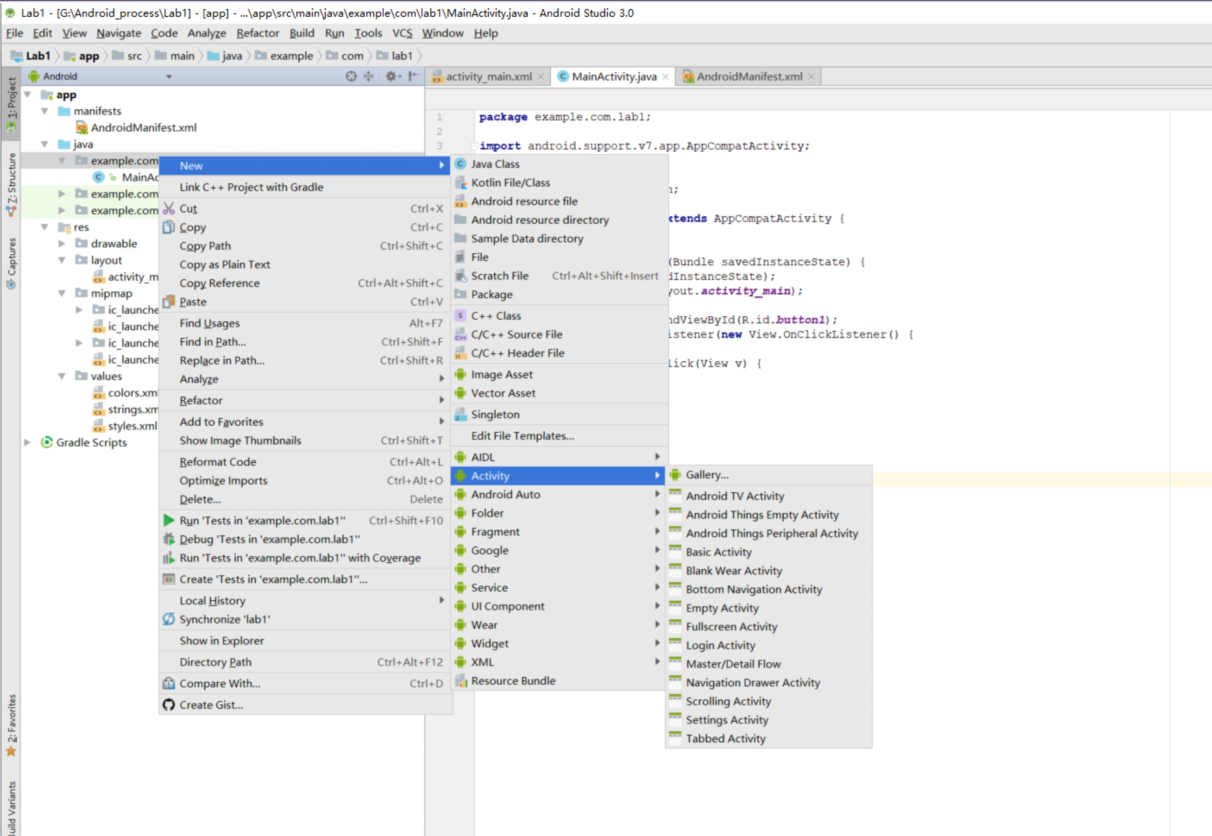
Task: Switch to activity_main.xml tab
Action: (x=488, y=77)
